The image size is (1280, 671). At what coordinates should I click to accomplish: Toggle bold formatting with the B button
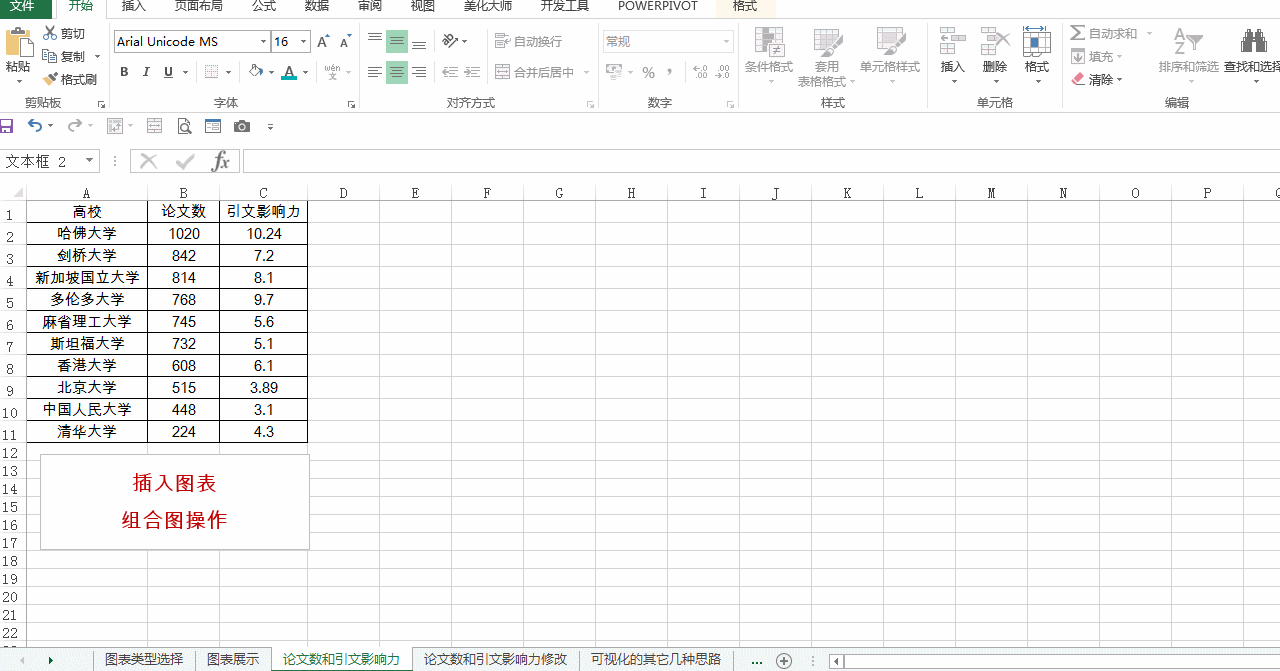click(124, 72)
